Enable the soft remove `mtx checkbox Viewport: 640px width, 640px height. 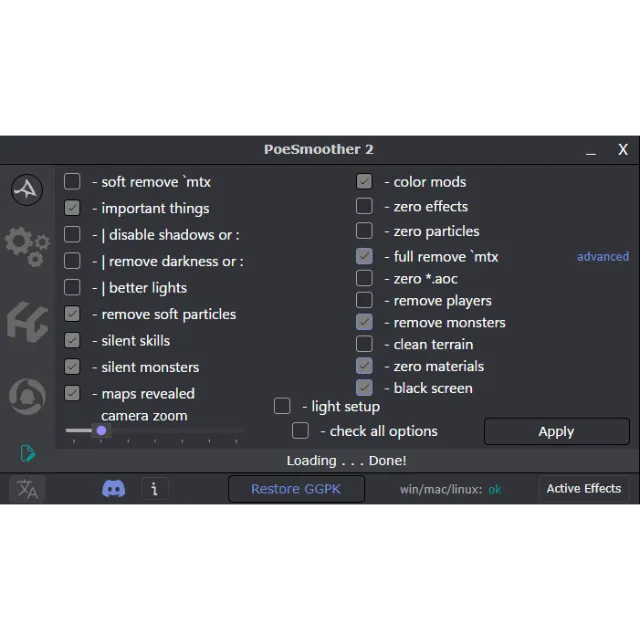[x=72, y=182]
